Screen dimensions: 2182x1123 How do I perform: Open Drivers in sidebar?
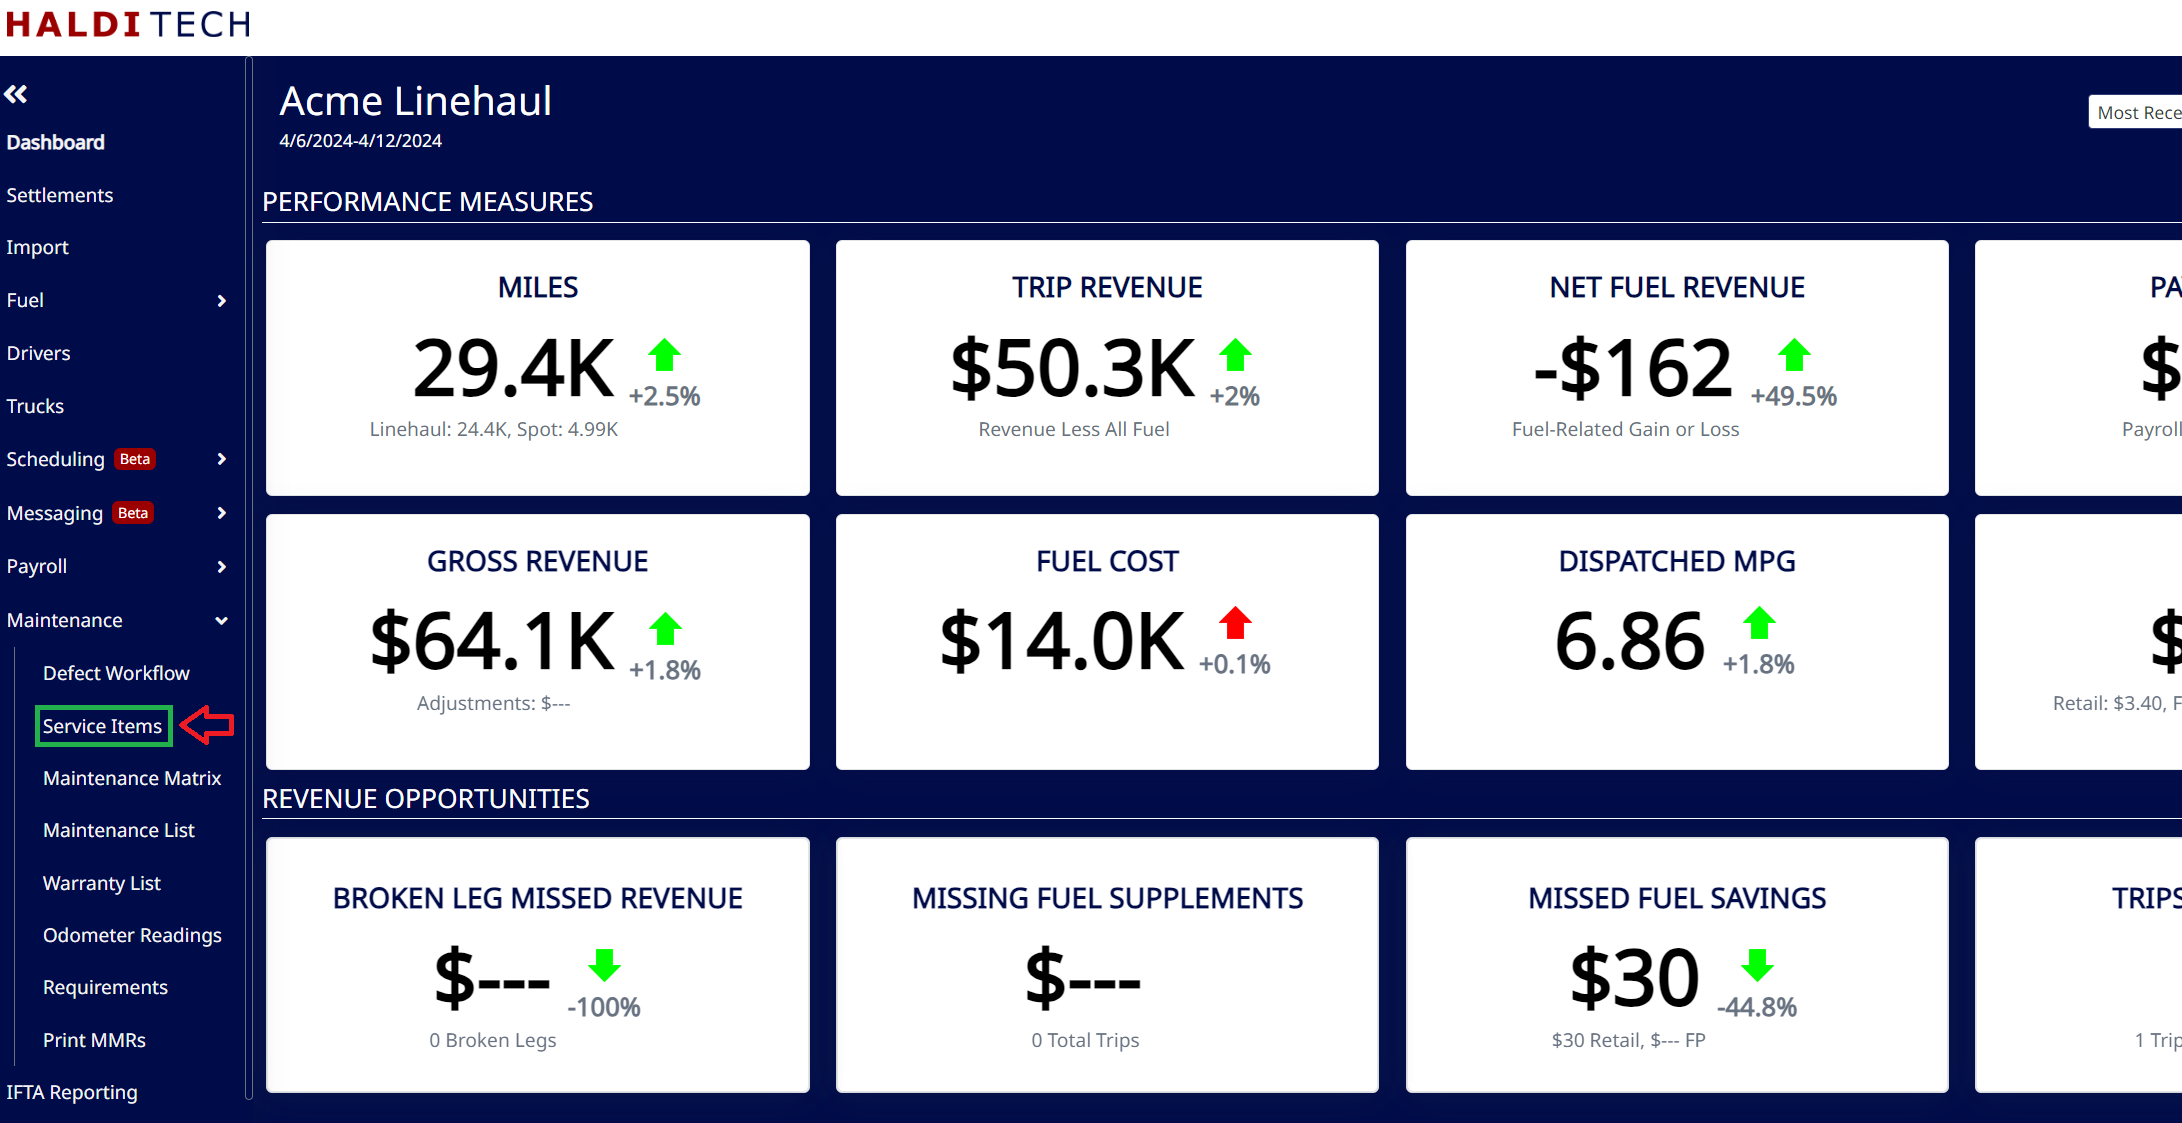coord(38,353)
